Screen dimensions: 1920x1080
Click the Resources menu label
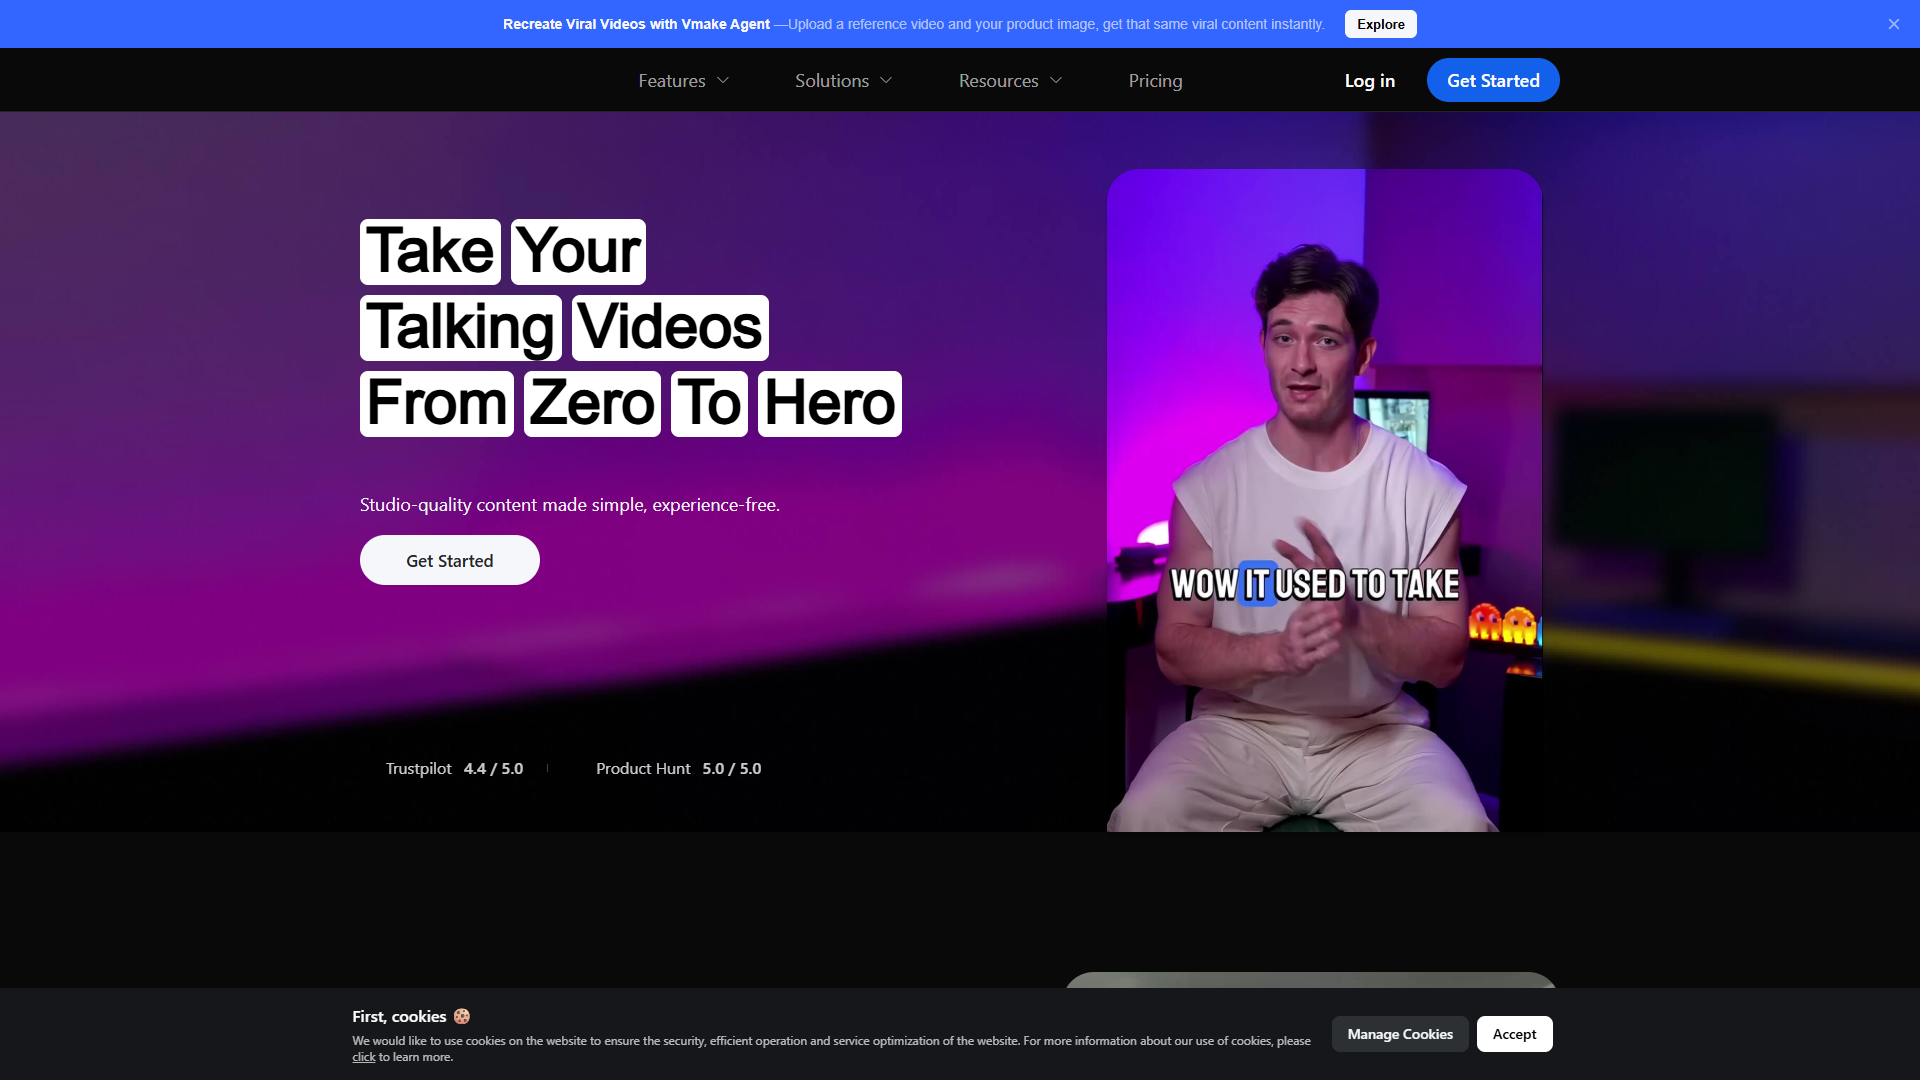(x=998, y=80)
